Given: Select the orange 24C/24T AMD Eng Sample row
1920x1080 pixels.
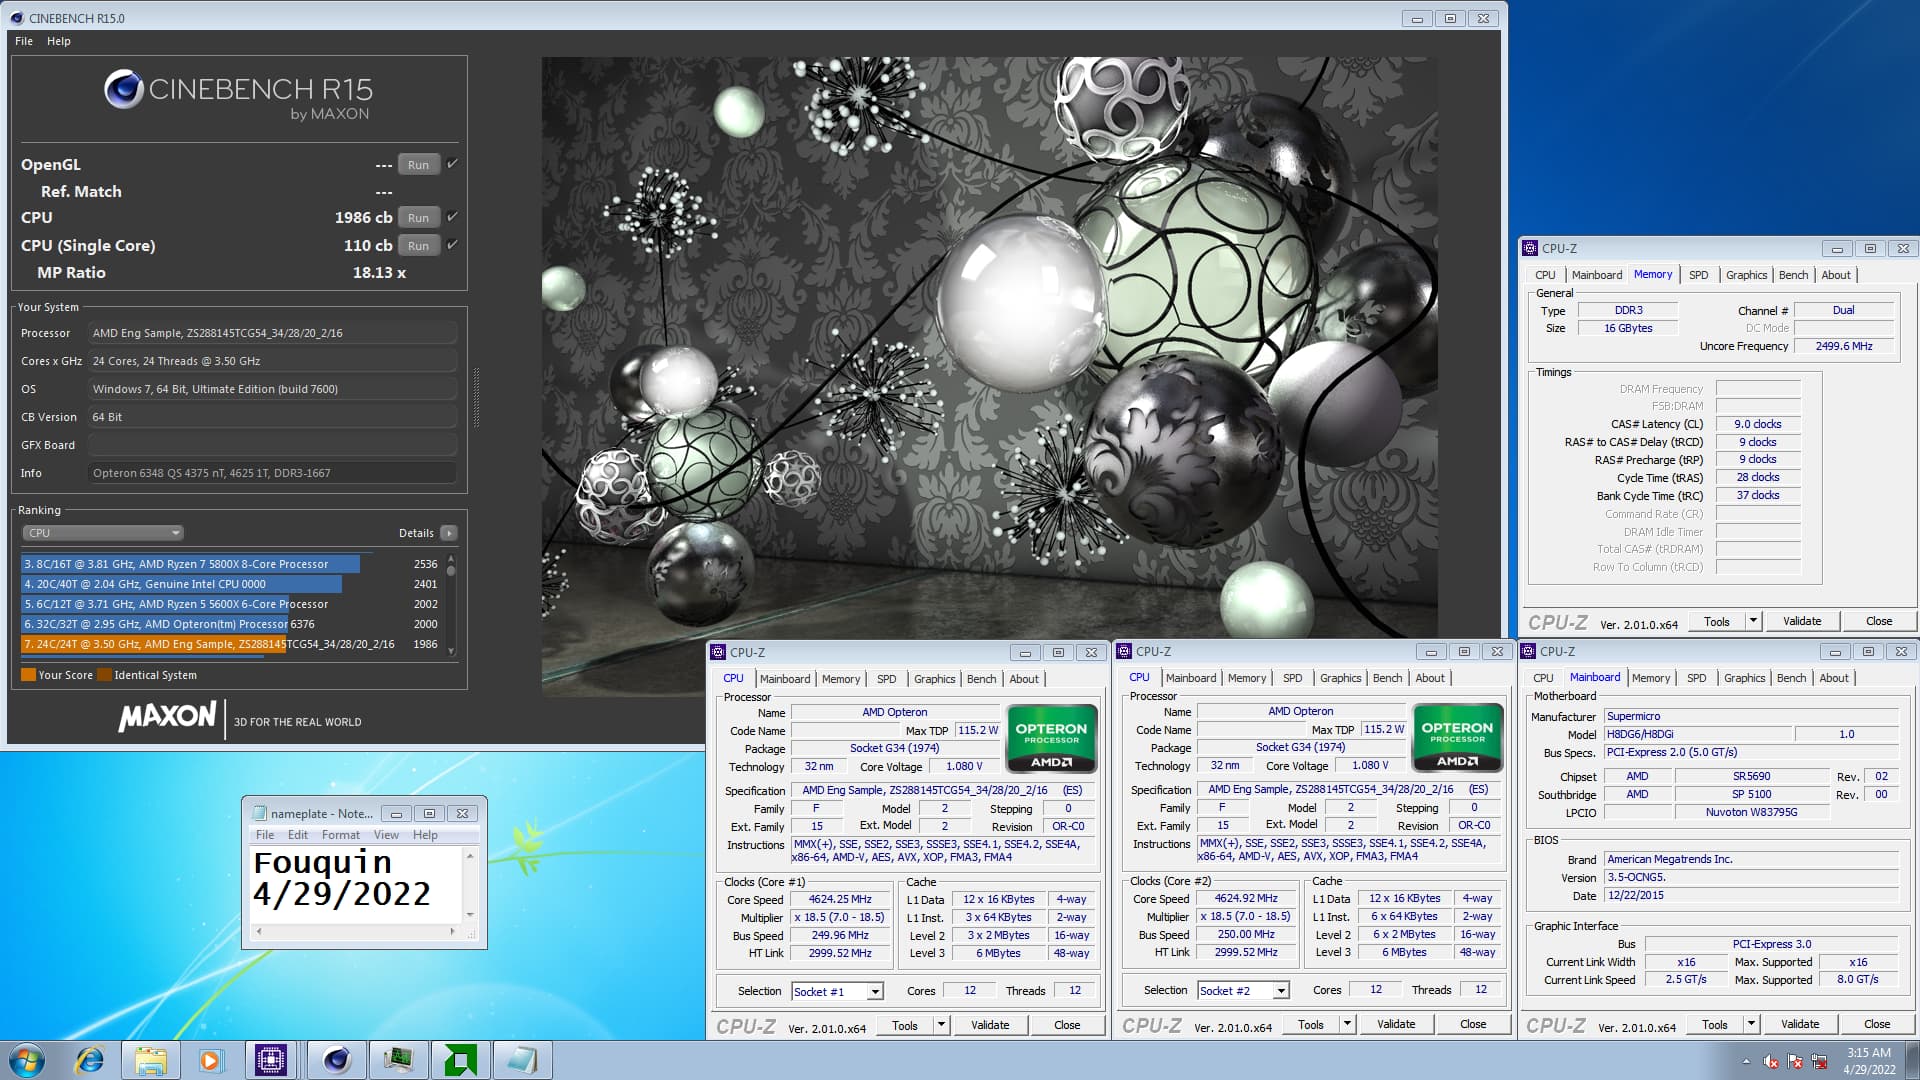Looking at the screenshot, I should coord(230,644).
